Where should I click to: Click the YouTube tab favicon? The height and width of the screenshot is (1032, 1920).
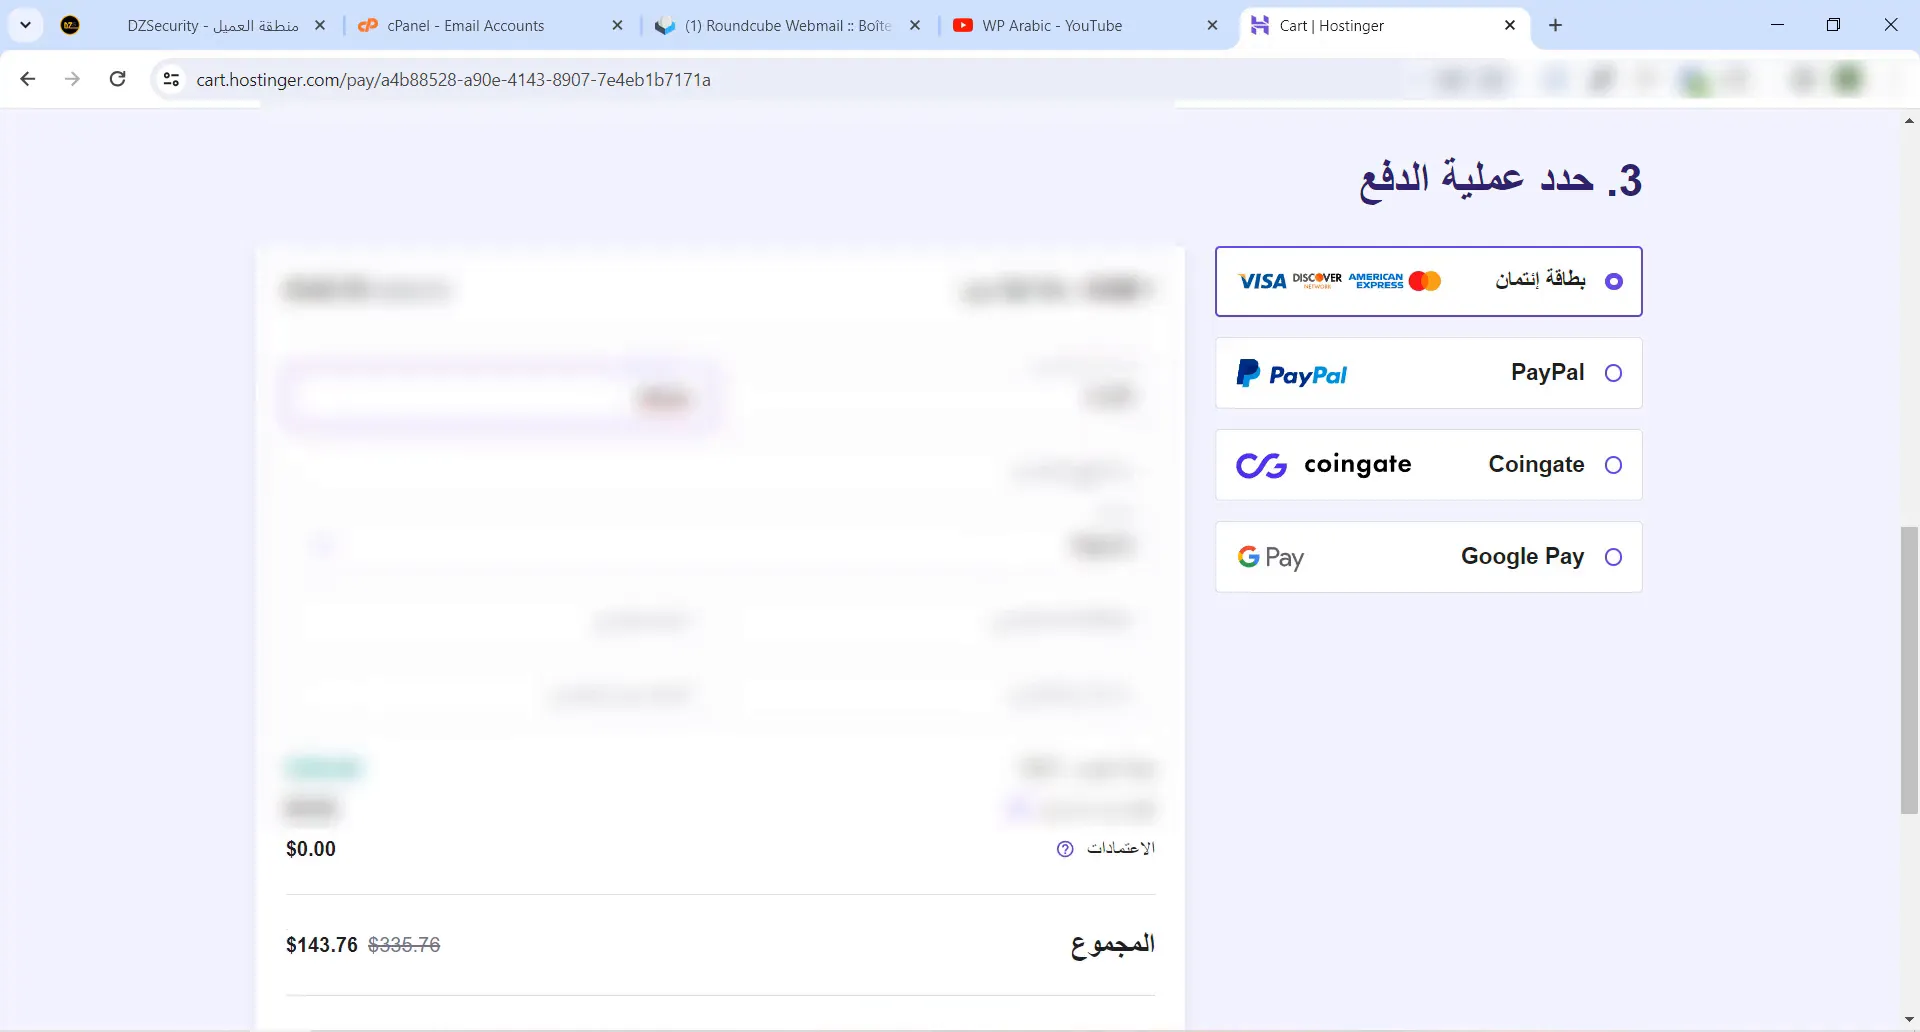pos(963,26)
